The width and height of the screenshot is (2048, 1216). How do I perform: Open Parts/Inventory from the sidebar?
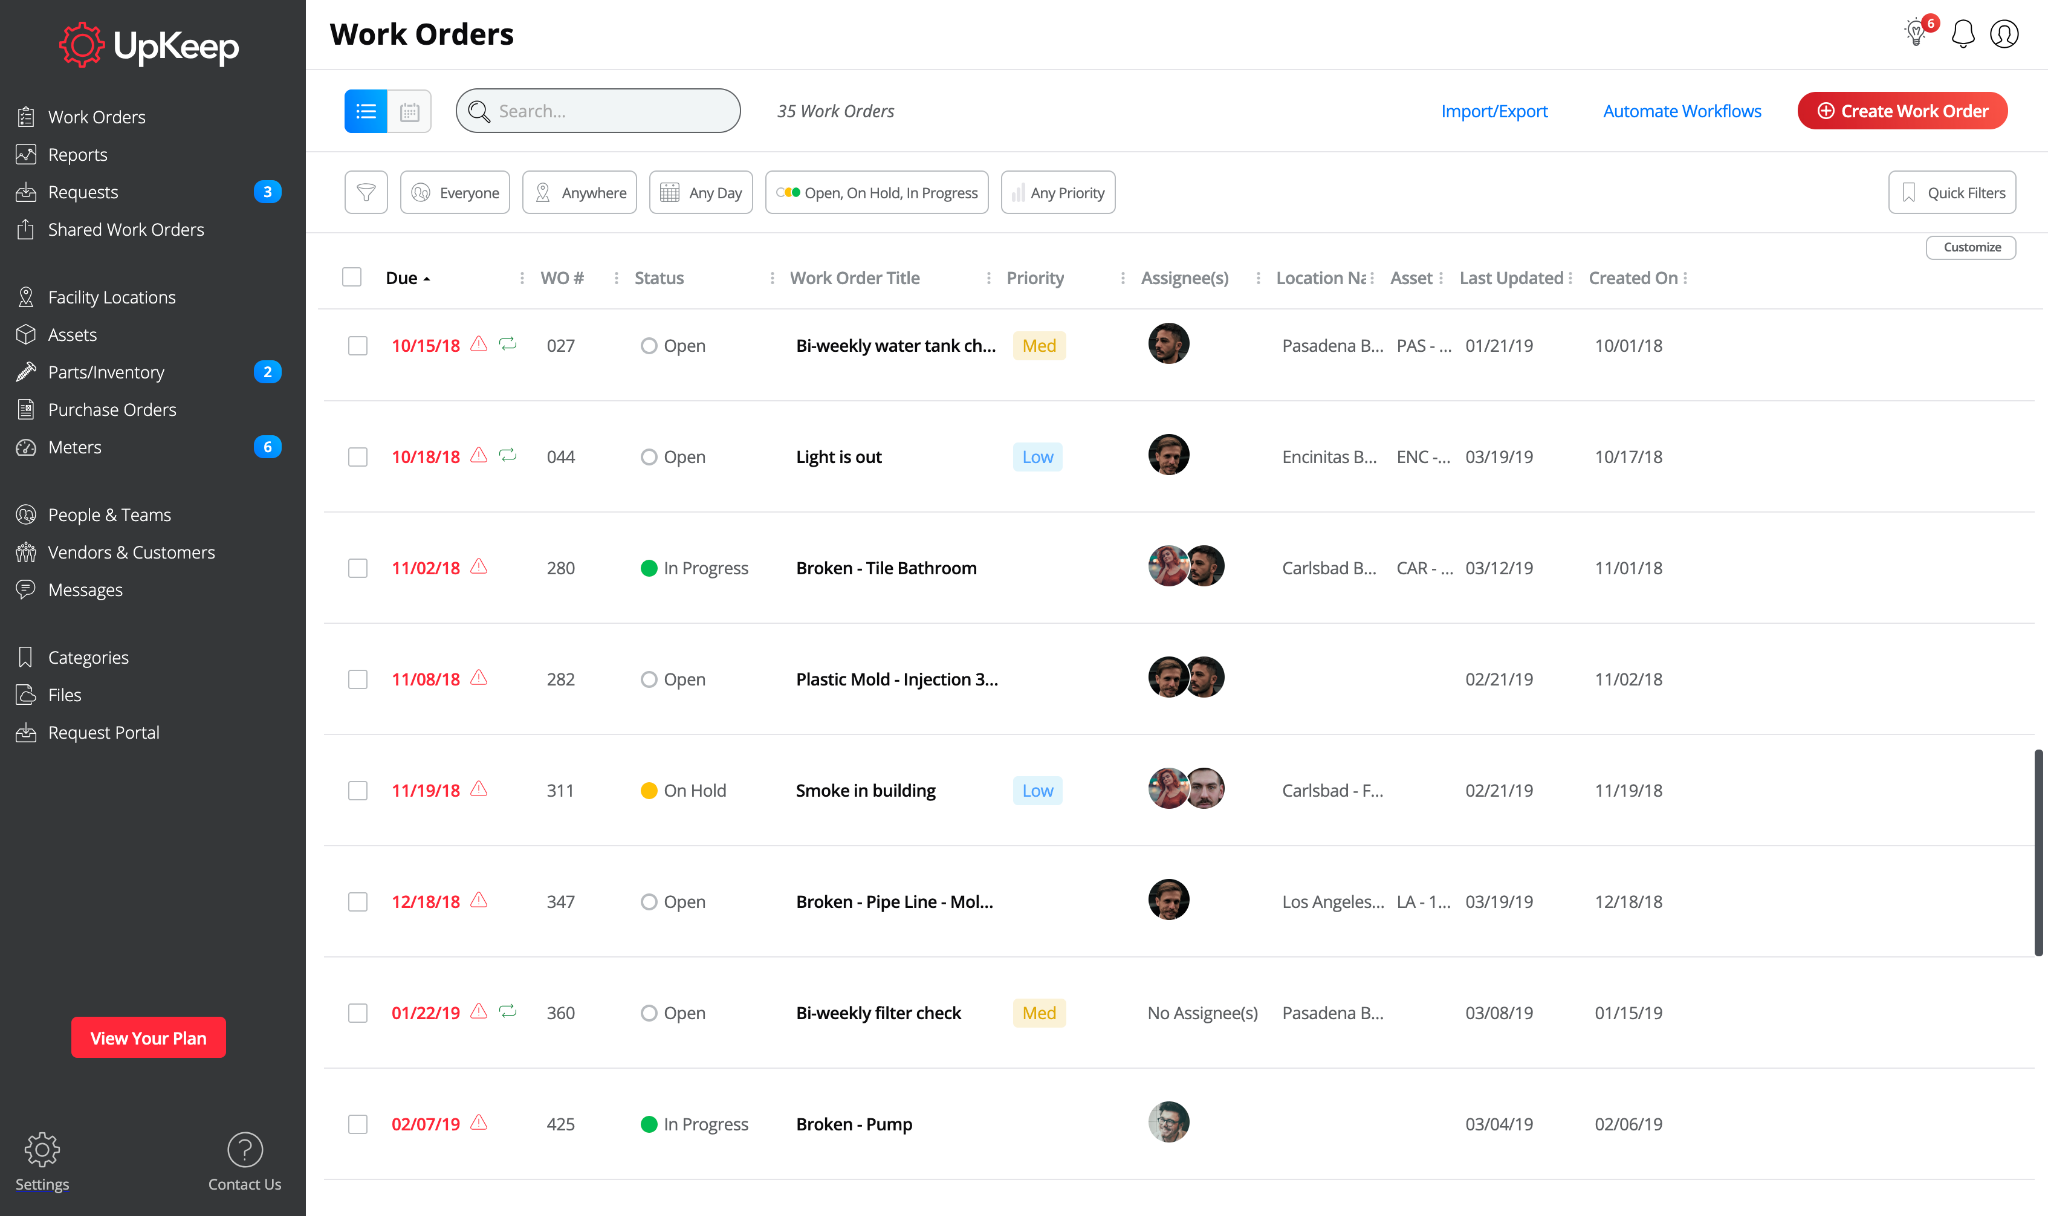tap(106, 371)
